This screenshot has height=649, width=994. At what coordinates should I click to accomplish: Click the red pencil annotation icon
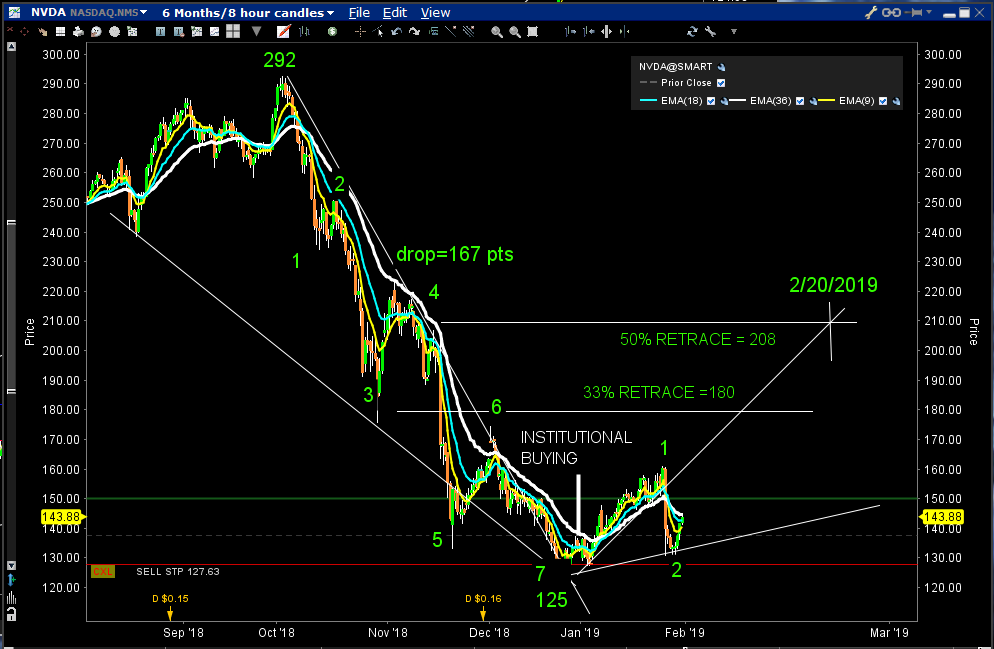pyautogui.click(x=283, y=31)
